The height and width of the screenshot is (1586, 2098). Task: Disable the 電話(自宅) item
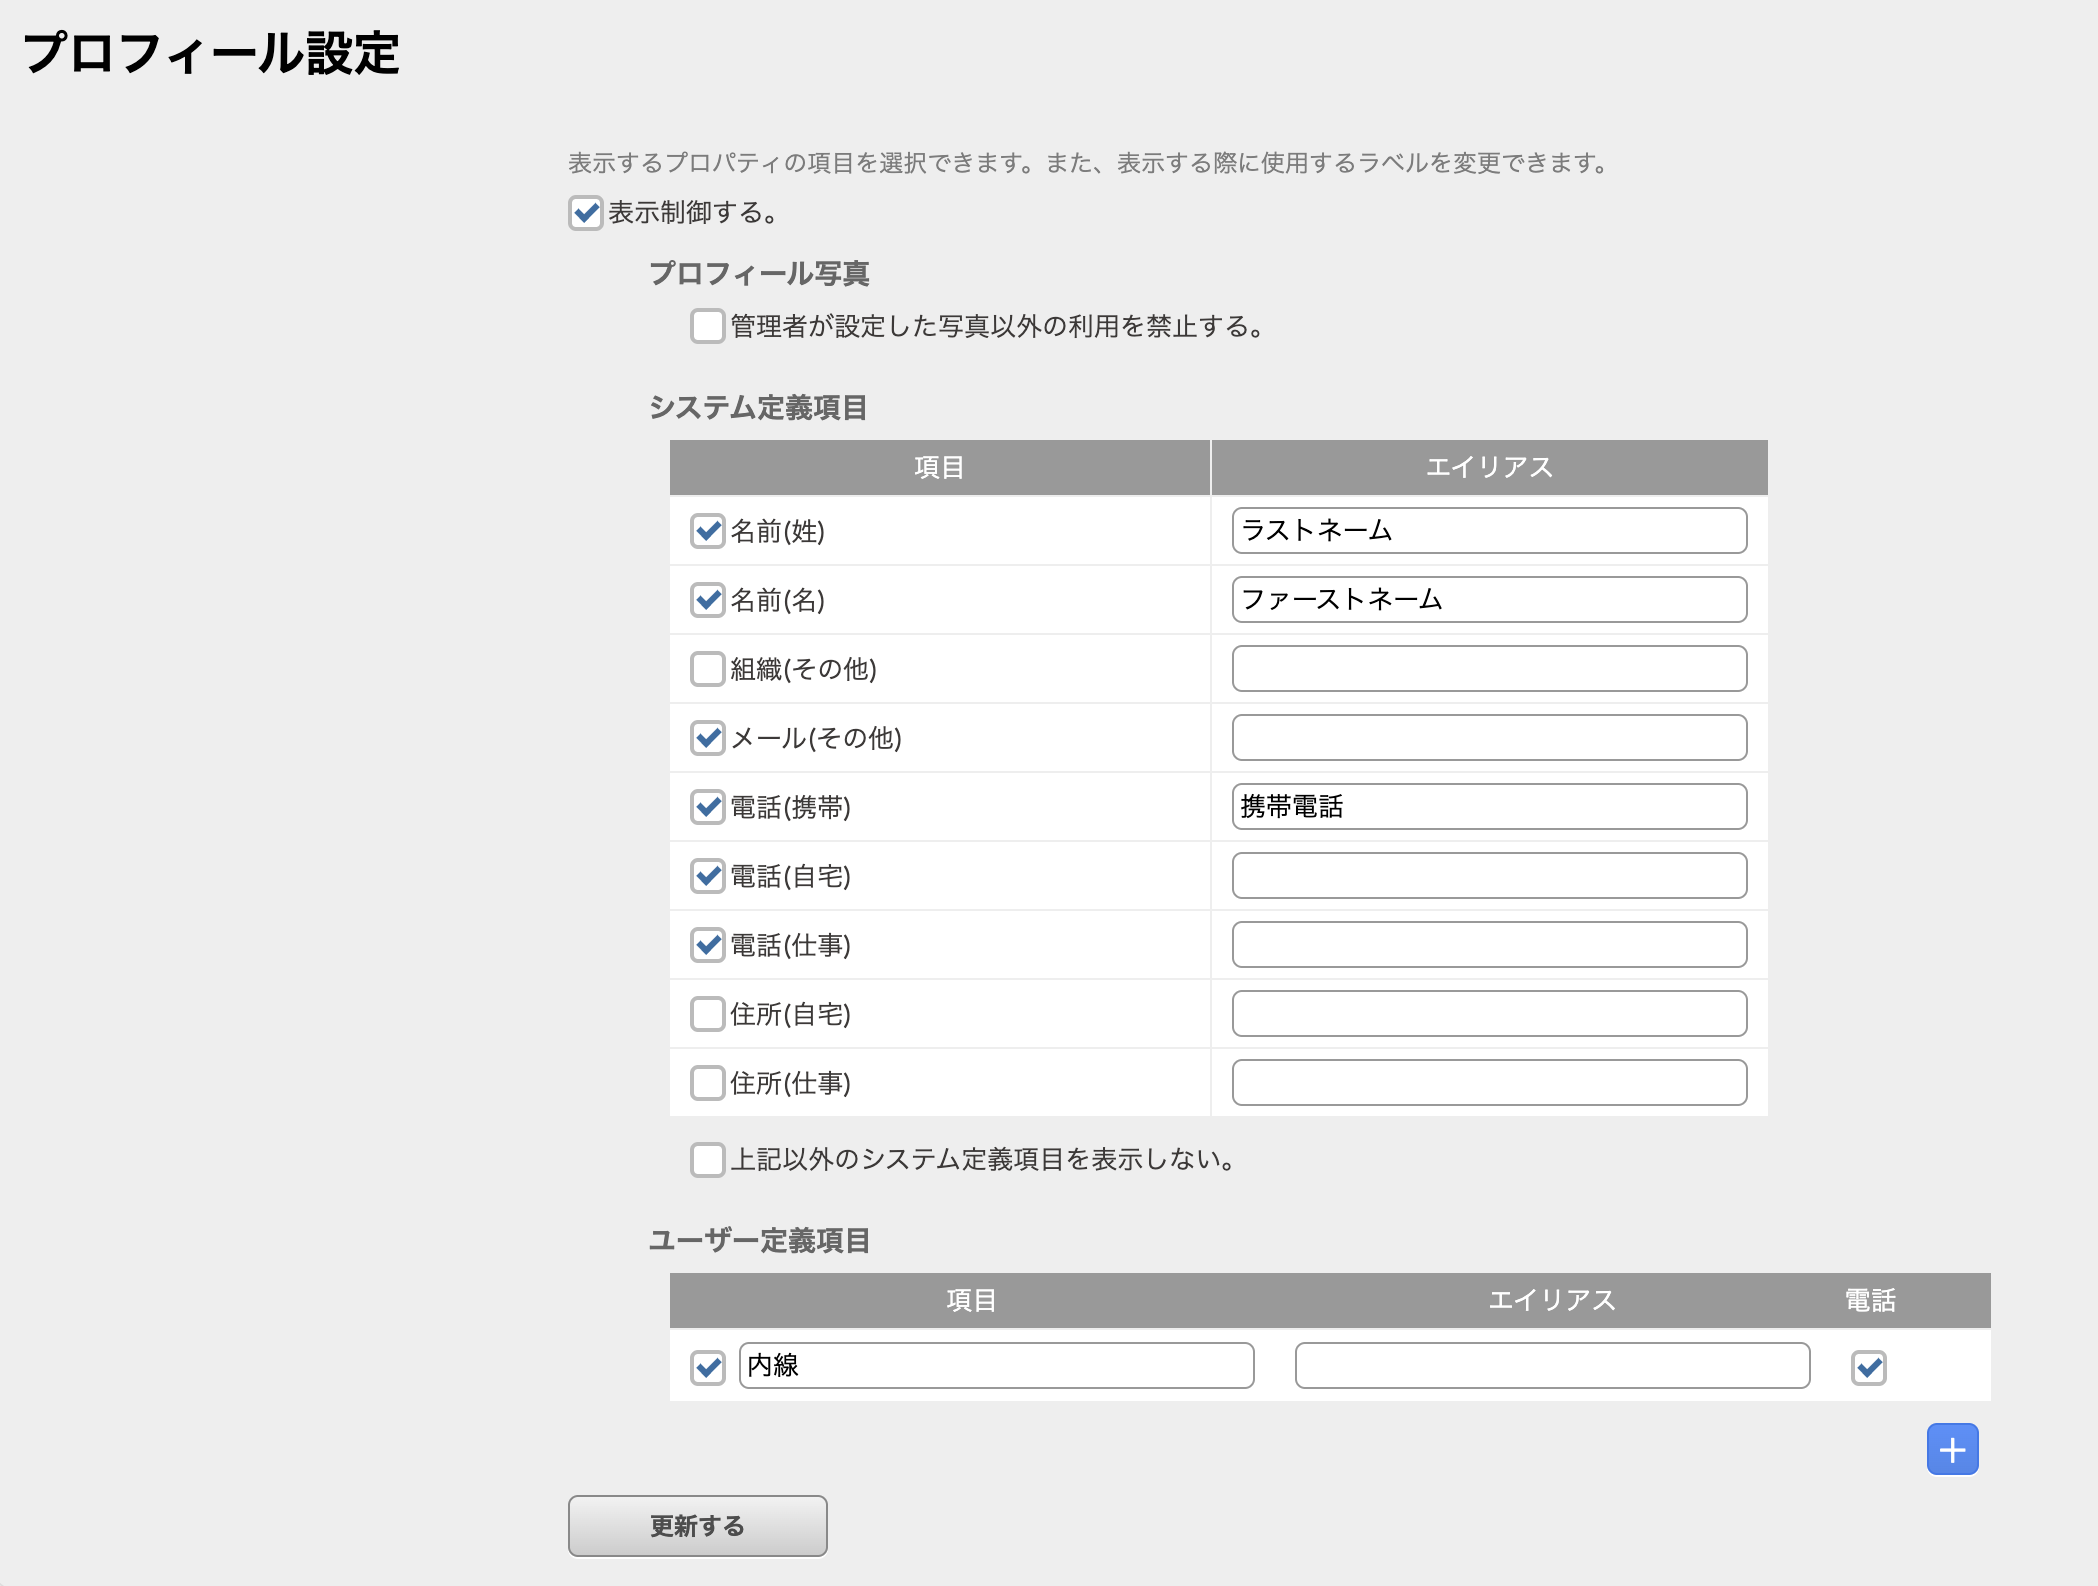click(x=707, y=875)
